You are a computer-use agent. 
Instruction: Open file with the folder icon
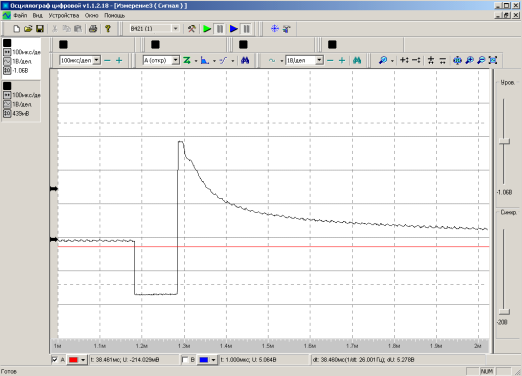28,29
